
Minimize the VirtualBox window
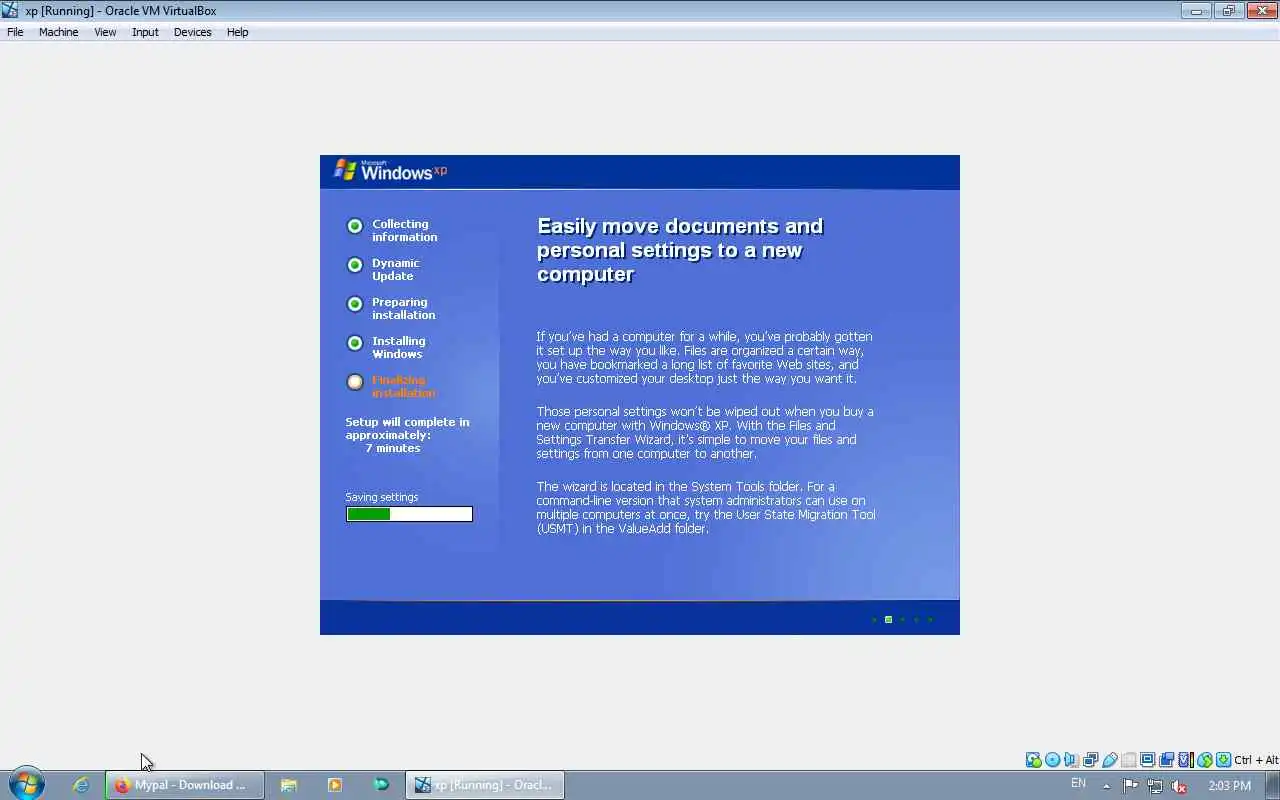click(x=1197, y=11)
